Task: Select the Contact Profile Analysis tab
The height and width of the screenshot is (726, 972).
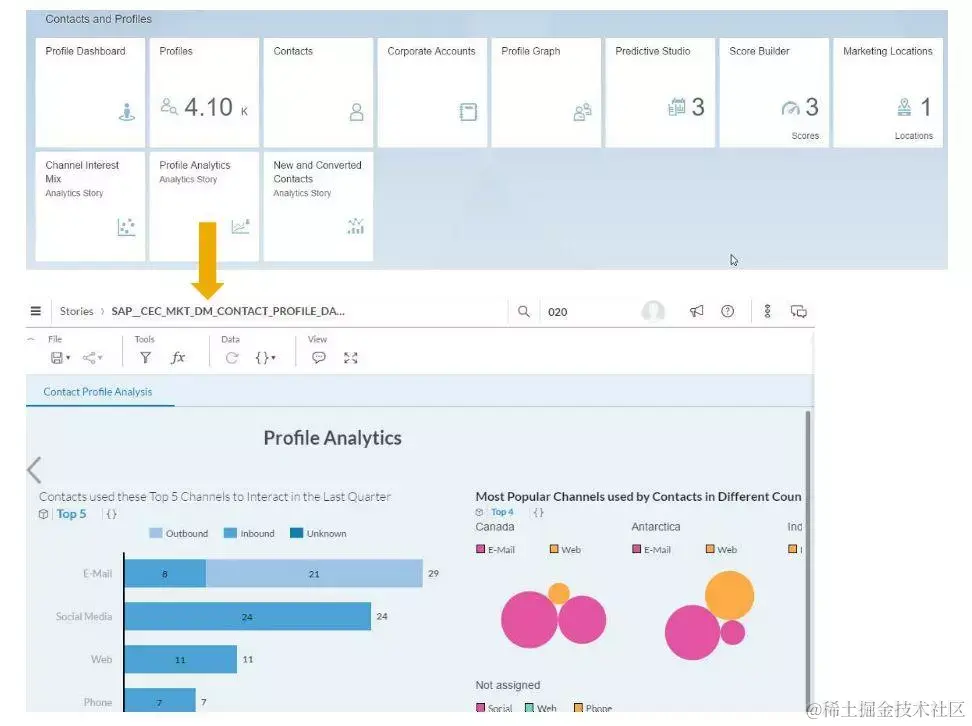Action: (97, 392)
